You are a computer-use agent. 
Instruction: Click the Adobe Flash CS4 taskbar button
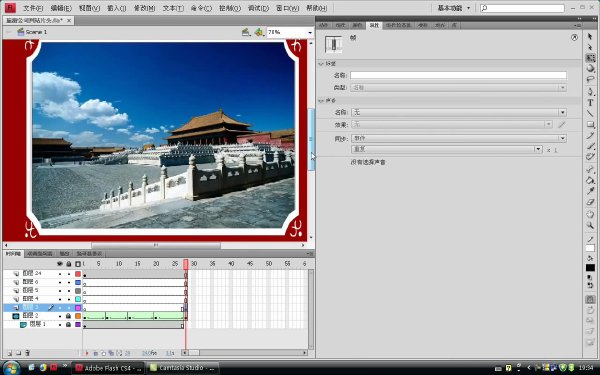(x=109, y=368)
